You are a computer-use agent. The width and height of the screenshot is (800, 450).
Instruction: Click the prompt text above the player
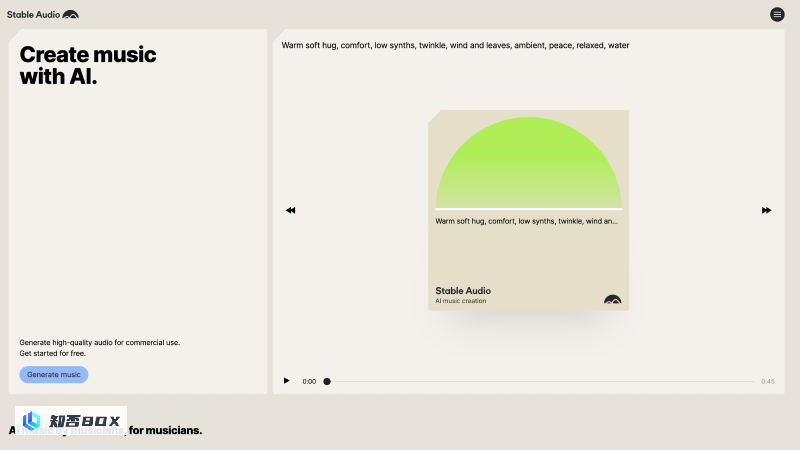tap(455, 45)
